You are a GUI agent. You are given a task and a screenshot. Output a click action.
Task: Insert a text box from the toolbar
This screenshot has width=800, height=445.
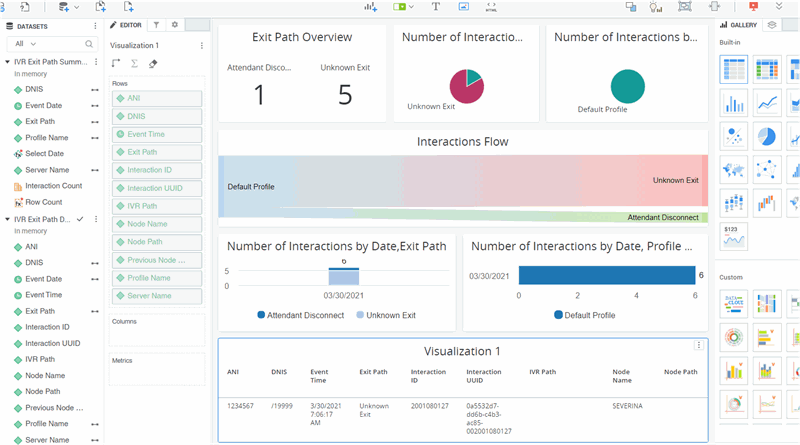pyautogui.click(x=436, y=7)
